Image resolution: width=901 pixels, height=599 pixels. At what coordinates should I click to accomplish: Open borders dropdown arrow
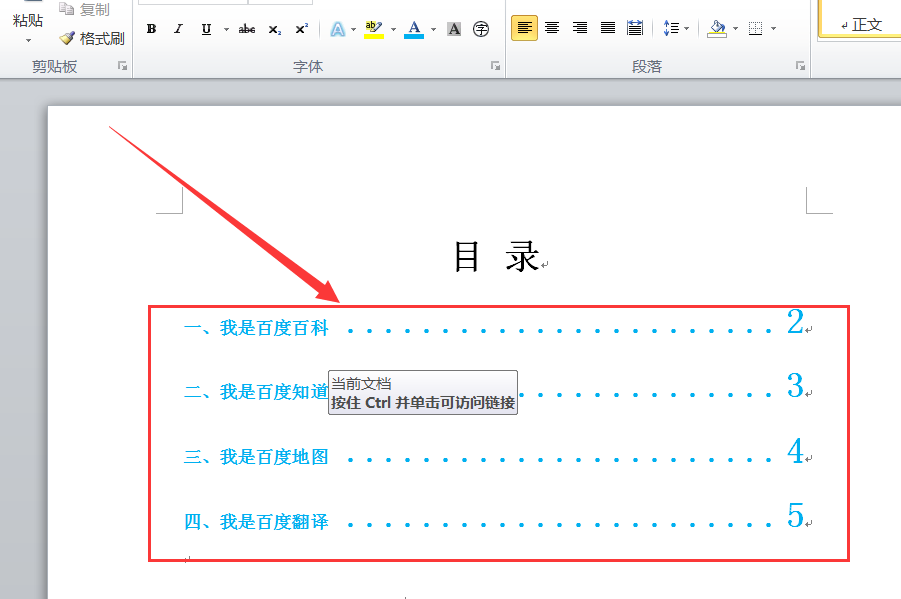click(x=773, y=28)
